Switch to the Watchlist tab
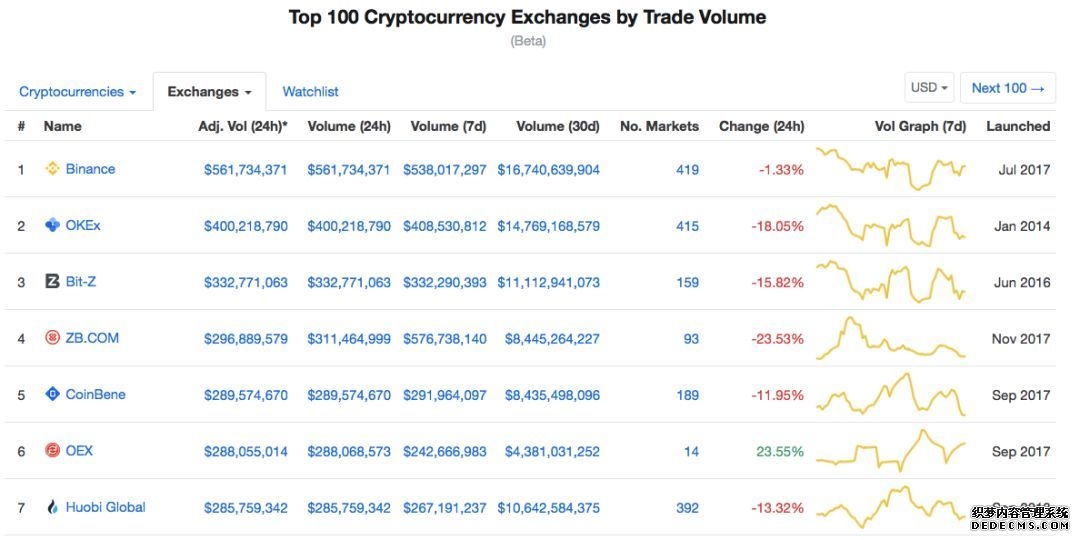The height and width of the screenshot is (540, 1080). pos(311,92)
